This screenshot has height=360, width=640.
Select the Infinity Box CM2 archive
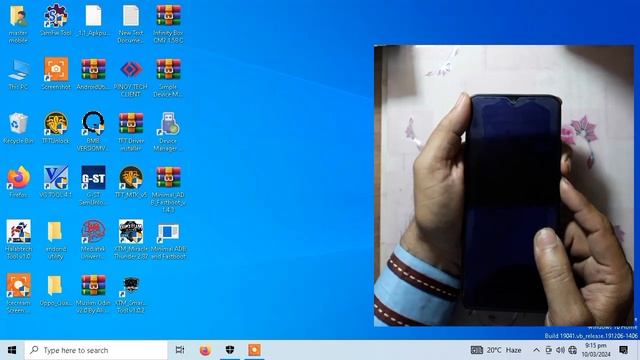tap(168, 24)
